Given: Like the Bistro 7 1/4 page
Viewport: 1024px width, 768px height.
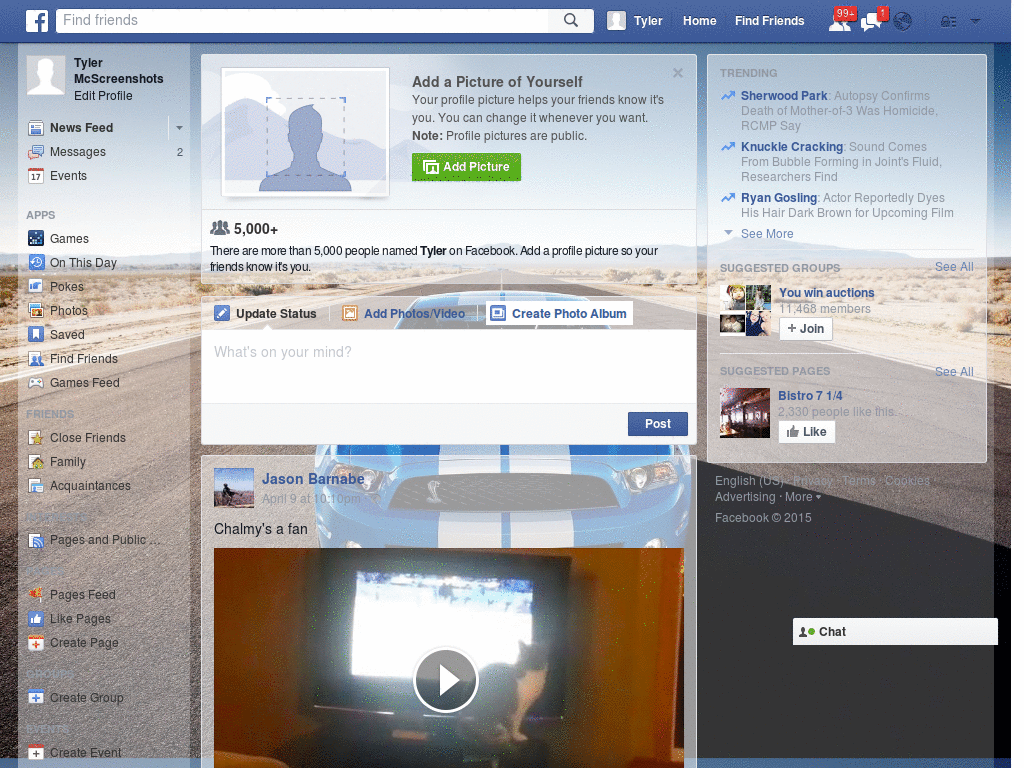Looking at the screenshot, I should click(x=807, y=432).
